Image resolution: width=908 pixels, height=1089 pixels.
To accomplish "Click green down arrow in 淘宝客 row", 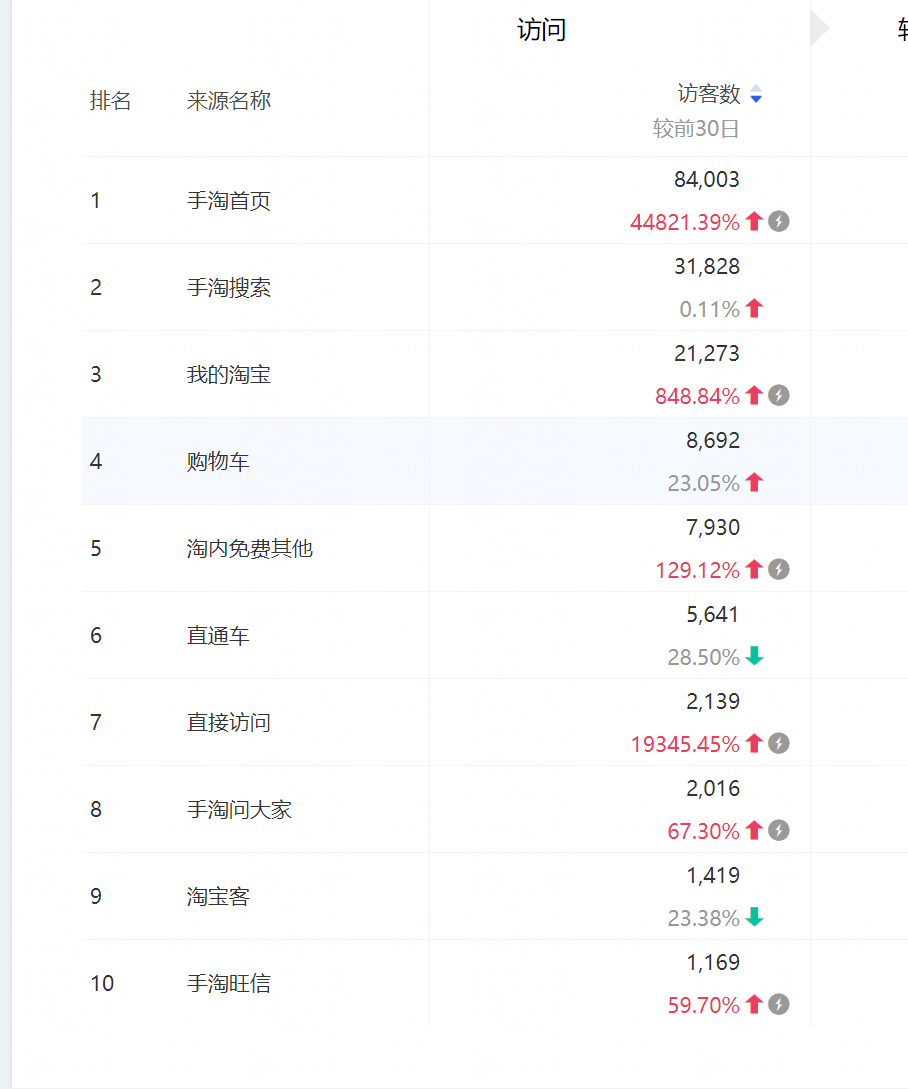I will pyautogui.click(x=754, y=918).
